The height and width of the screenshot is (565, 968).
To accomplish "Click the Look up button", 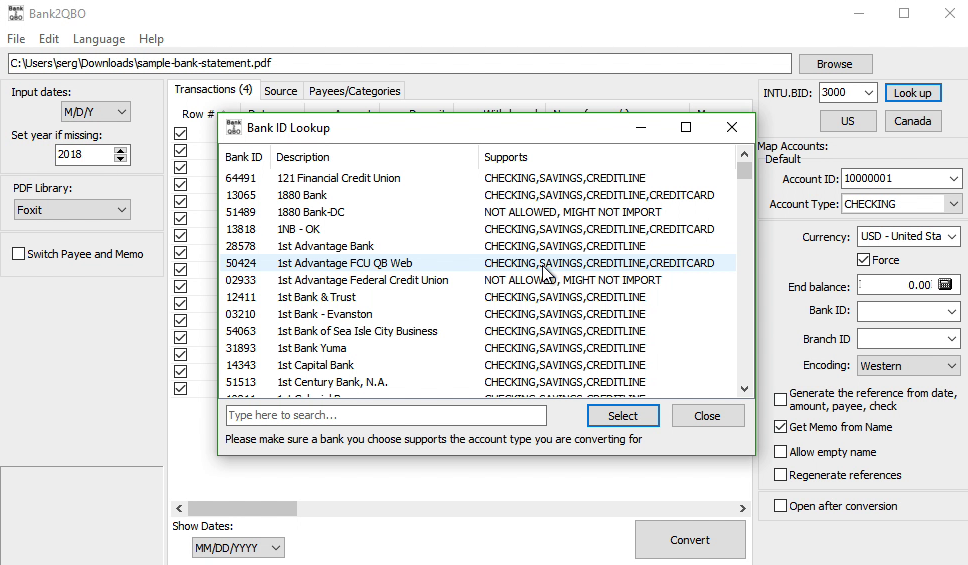I will coord(912,93).
